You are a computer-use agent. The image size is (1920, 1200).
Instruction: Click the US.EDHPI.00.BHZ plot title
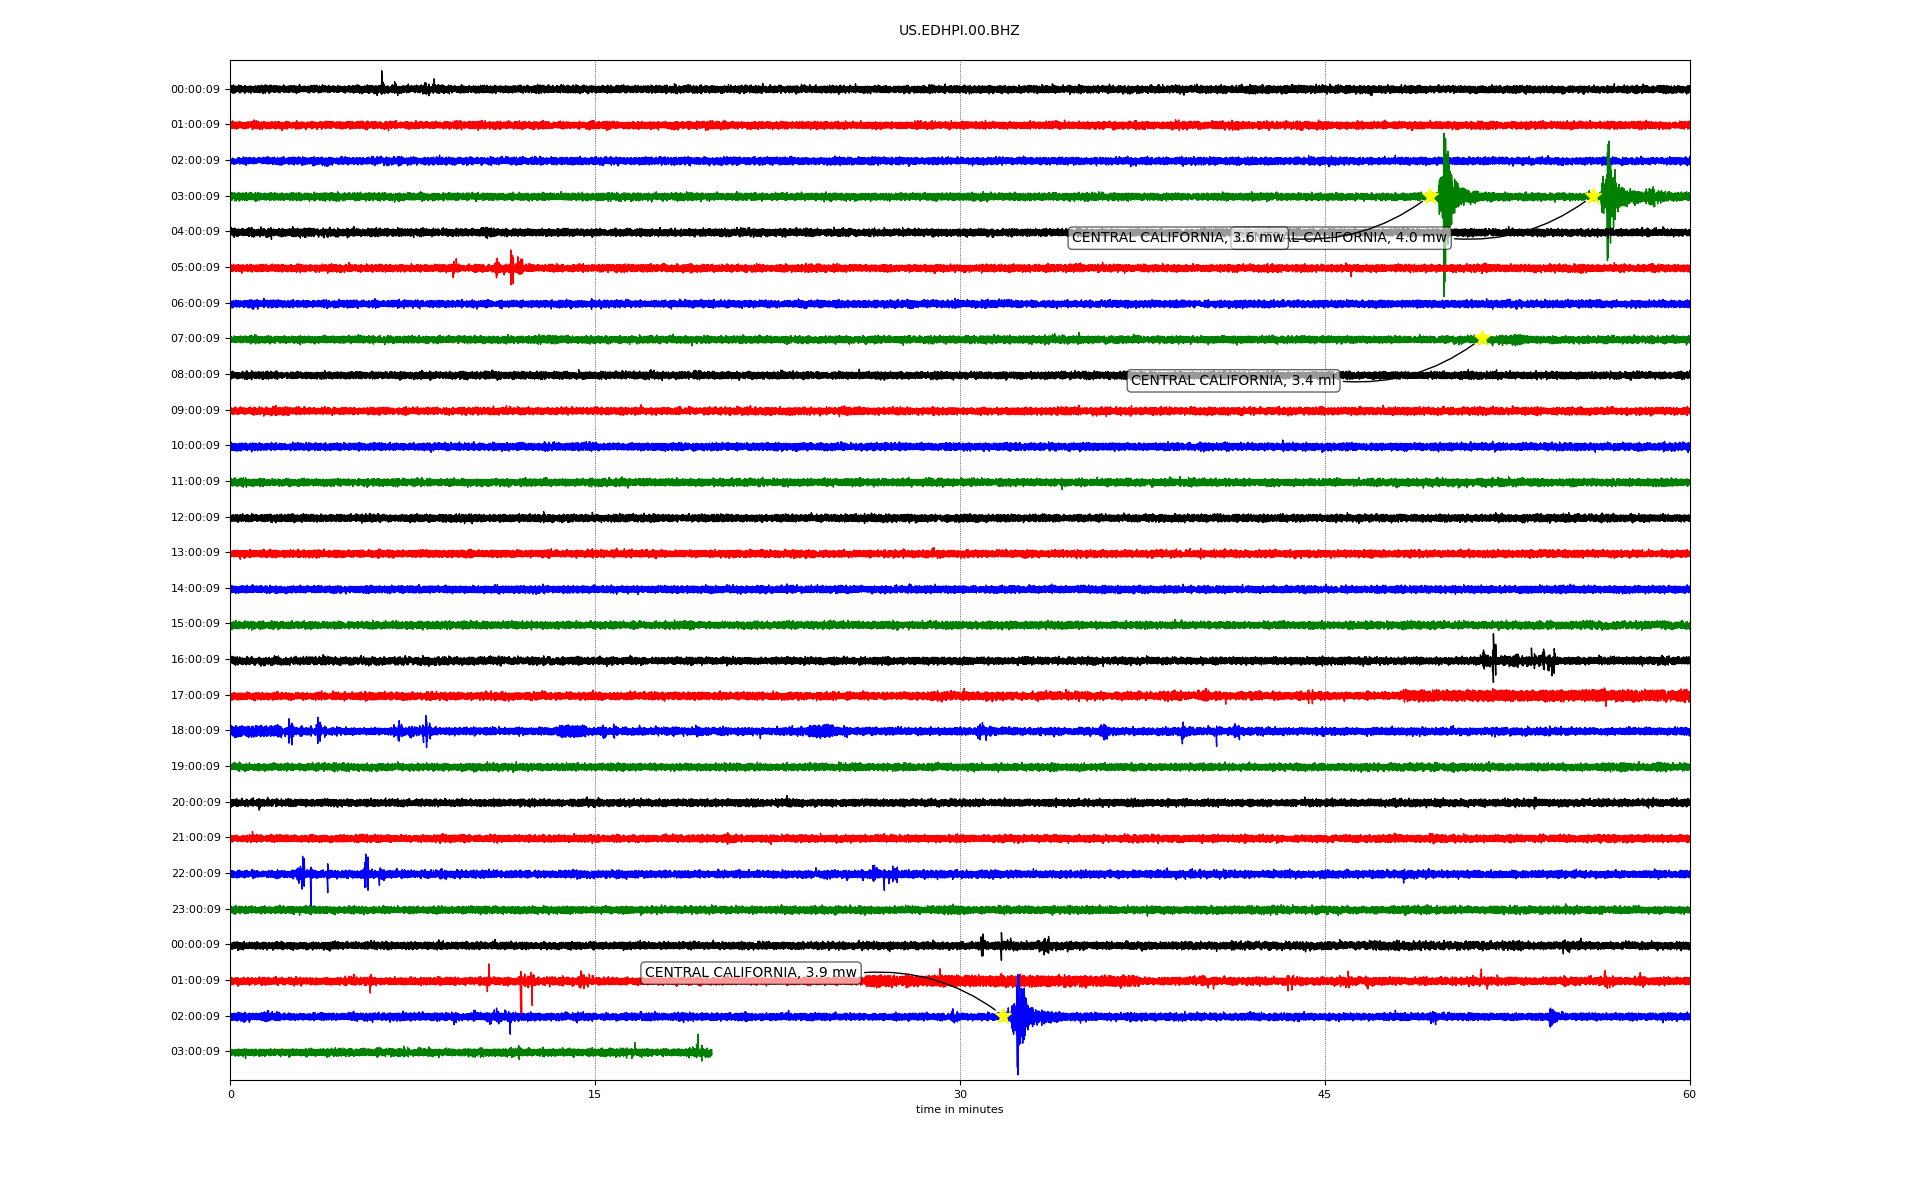959,31
